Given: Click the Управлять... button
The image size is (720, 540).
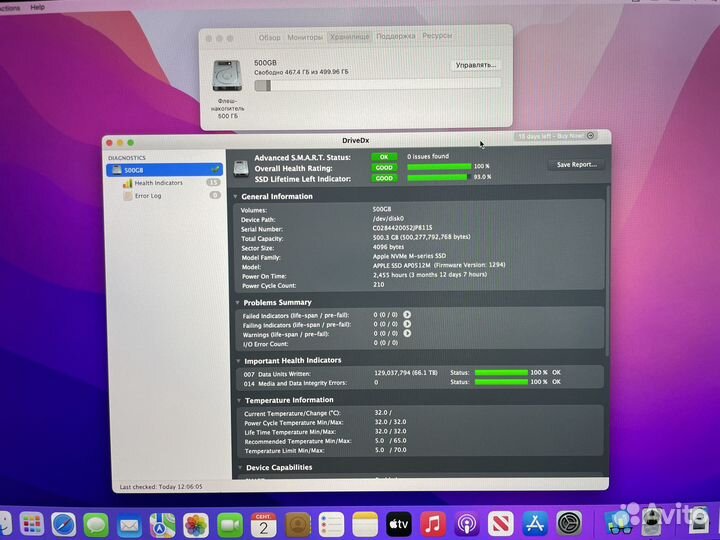Looking at the screenshot, I should (x=475, y=65).
